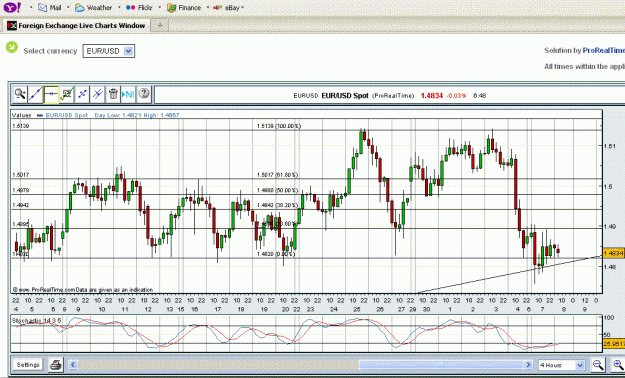Screen dimensions: 625x378
Task: Open Weather from the Yahoo toolbar
Action: pos(94,8)
